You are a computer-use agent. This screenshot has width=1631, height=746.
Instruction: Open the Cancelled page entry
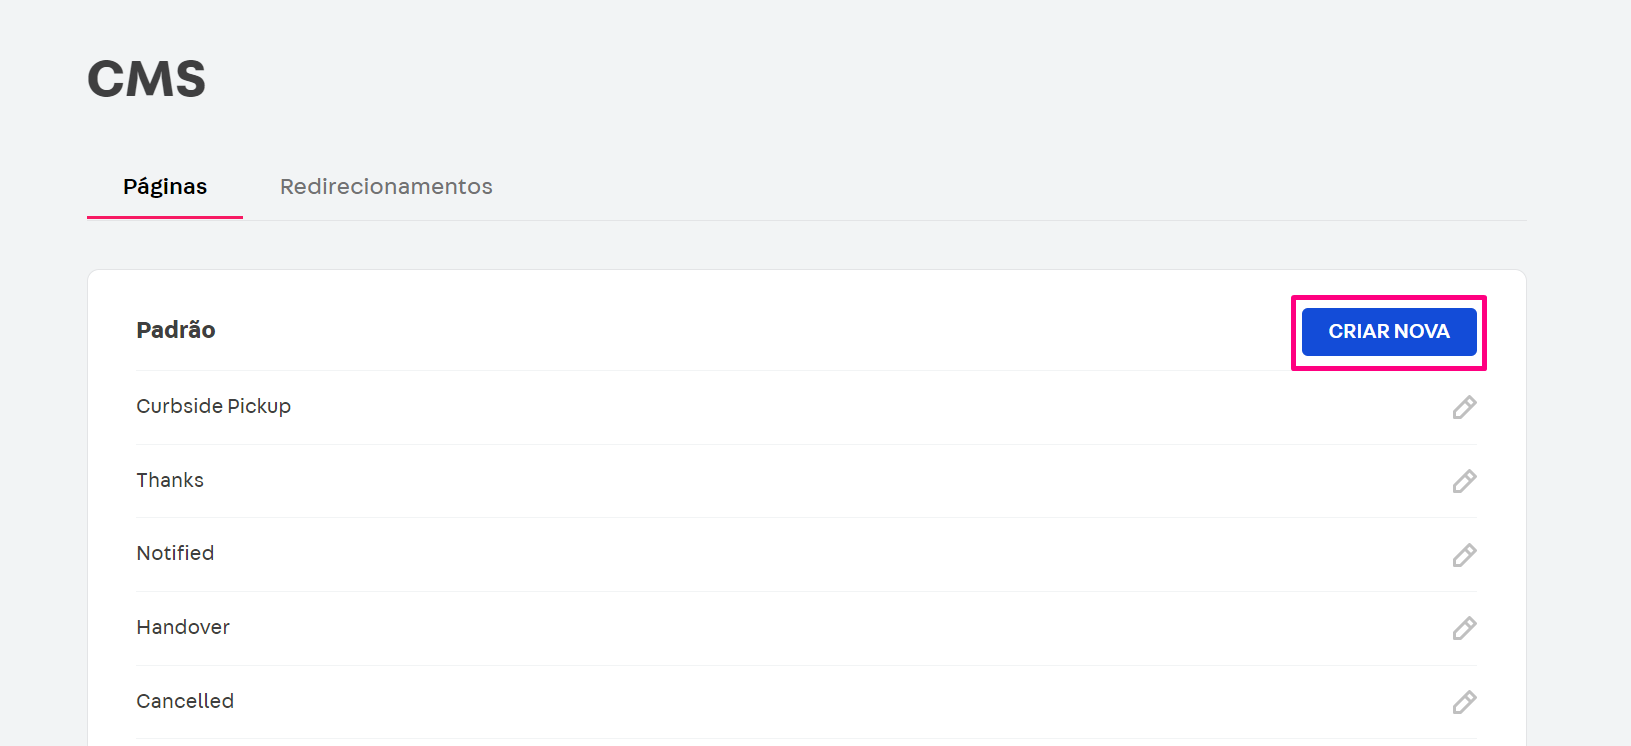pyautogui.click(x=185, y=701)
